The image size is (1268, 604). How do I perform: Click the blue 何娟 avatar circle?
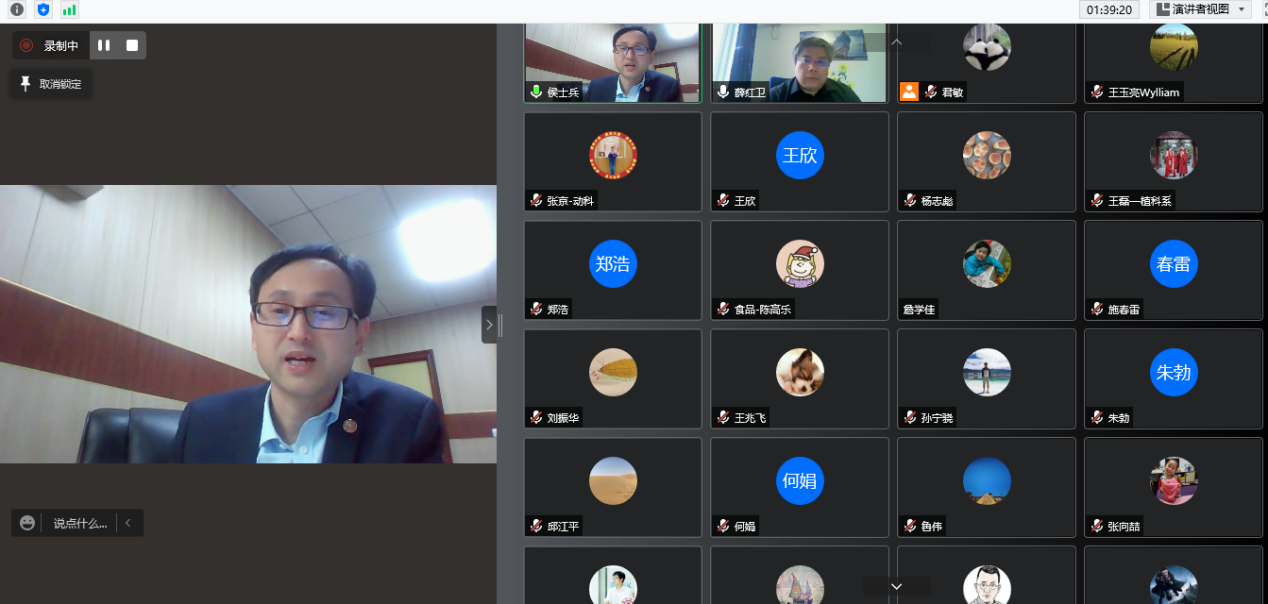click(x=800, y=481)
